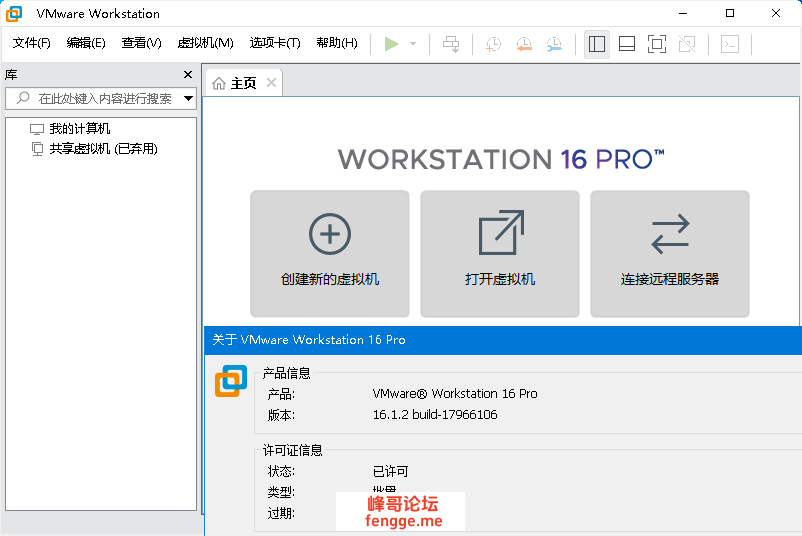
Task: Click the green Power On play icon
Action: (391, 44)
